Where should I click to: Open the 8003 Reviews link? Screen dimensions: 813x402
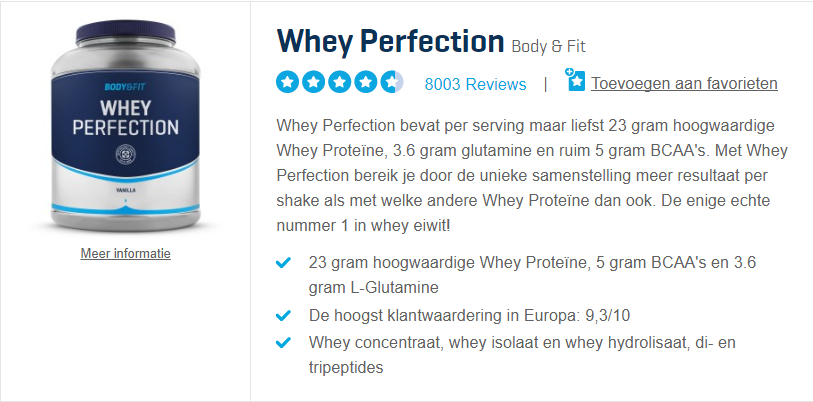click(x=475, y=84)
